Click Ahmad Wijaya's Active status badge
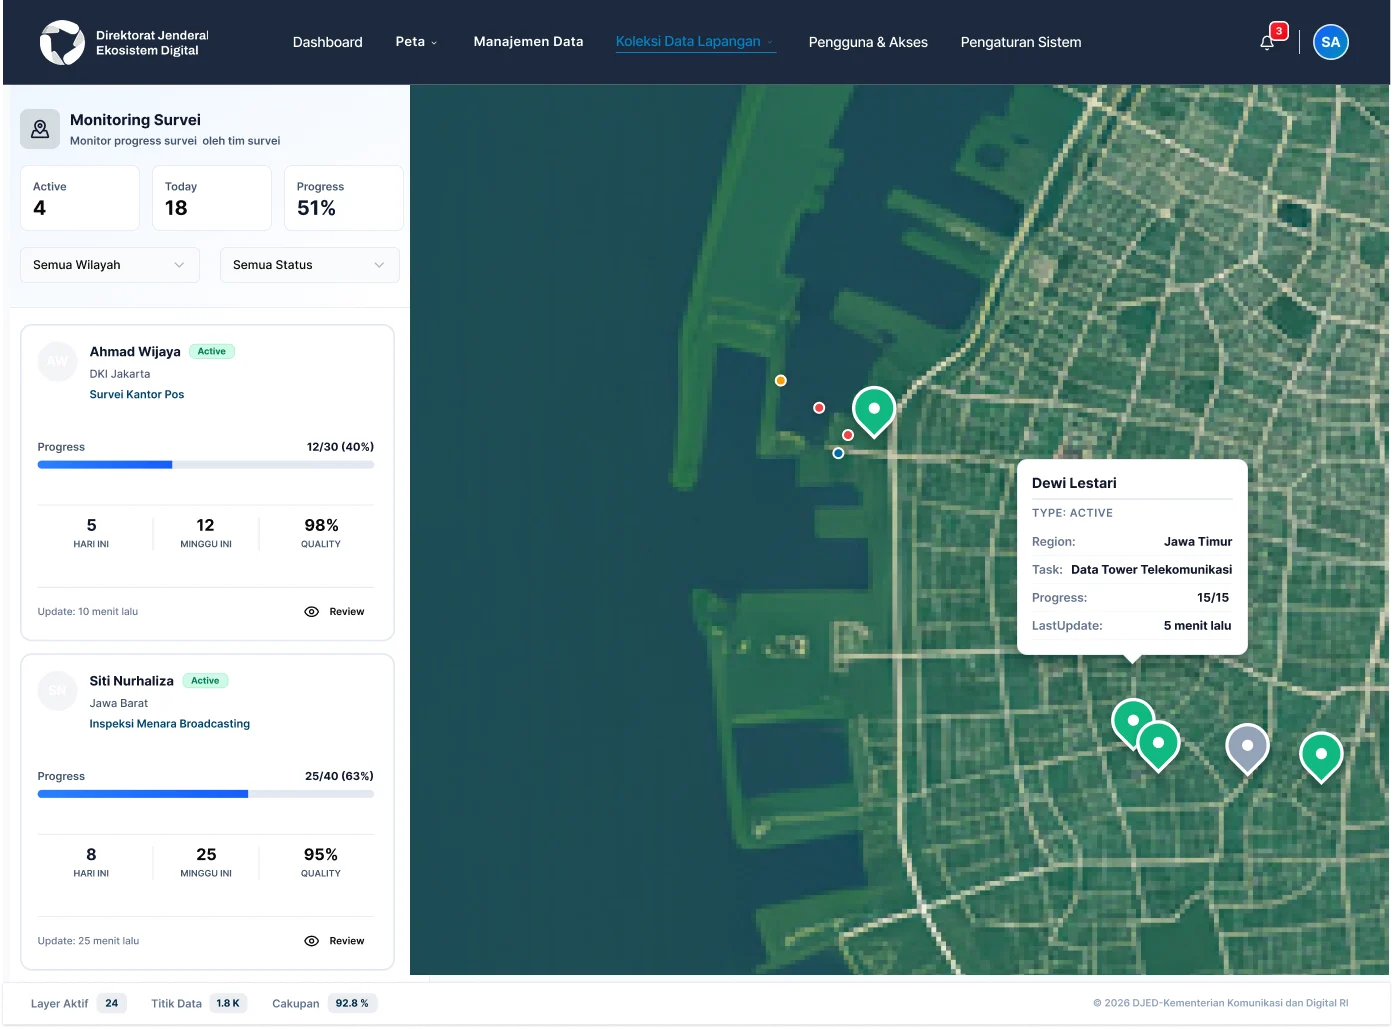 (212, 352)
